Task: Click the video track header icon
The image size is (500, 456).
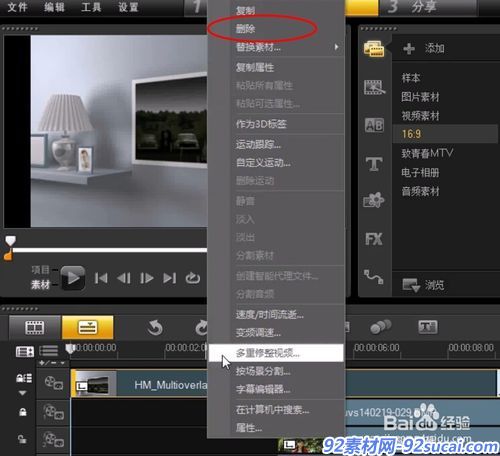Action: pyautogui.click(x=53, y=383)
